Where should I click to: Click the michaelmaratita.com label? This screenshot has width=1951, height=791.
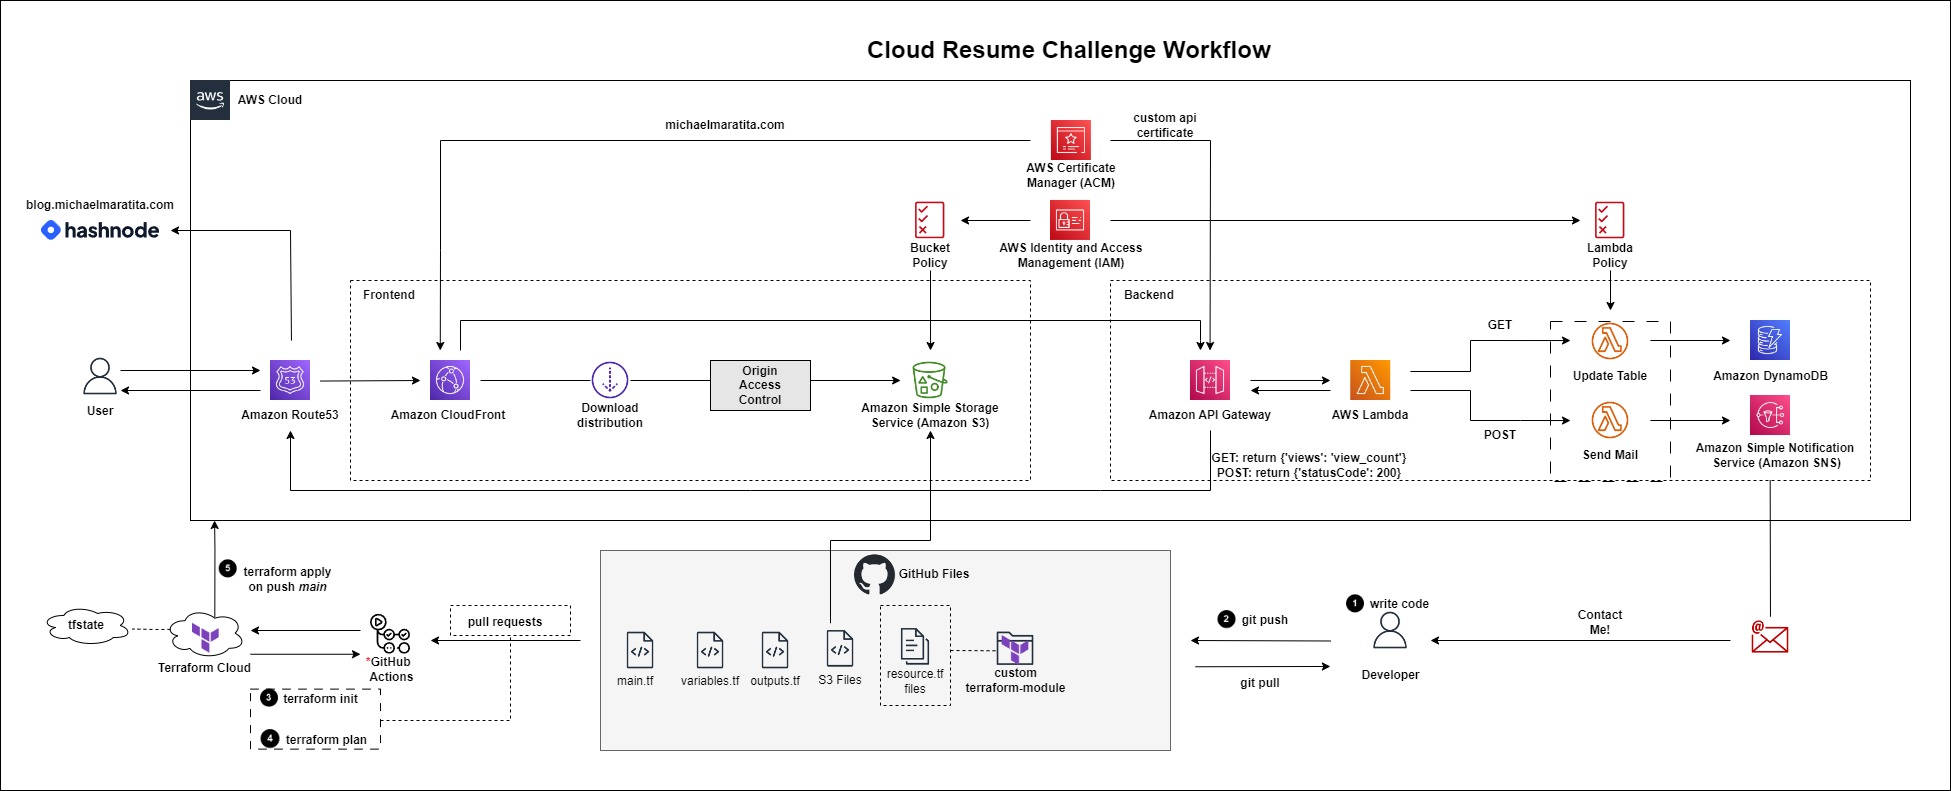pyautogui.click(x=725, y=125)
